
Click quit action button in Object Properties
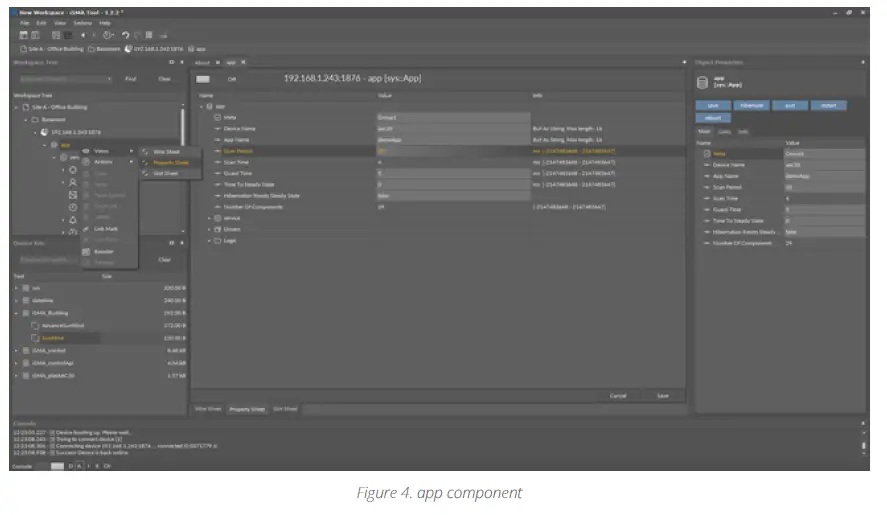click(790, 105)
